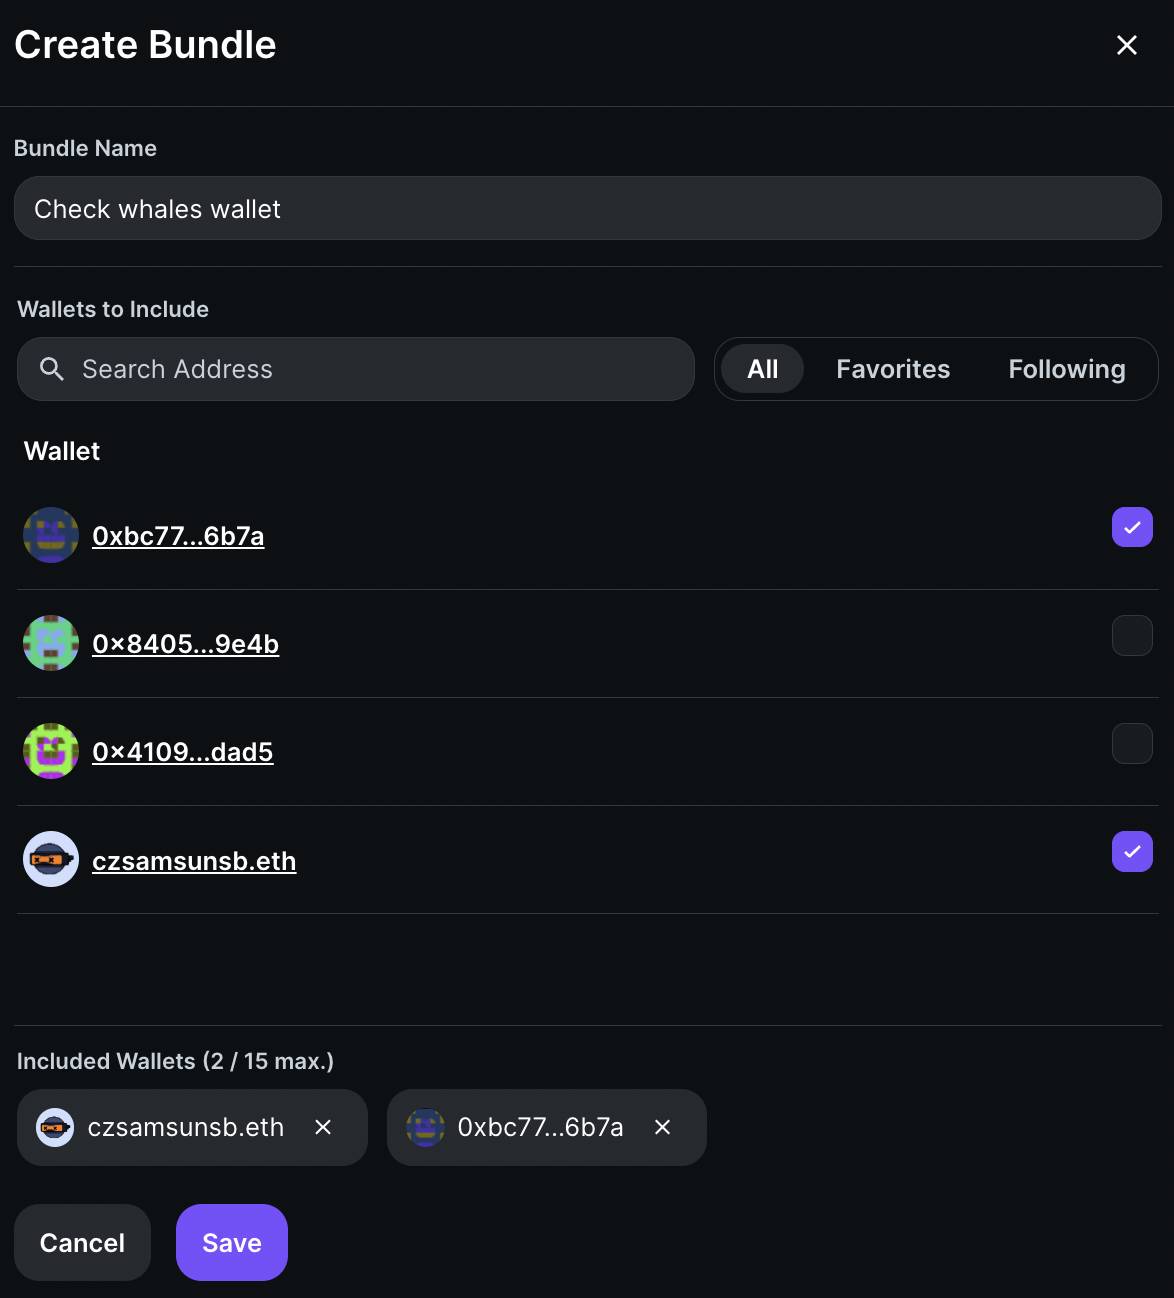This screenshot has width=1174, height=1298.
Task: Click avatar of wallet 0x4109...dad5
Action: pos(51,751)
